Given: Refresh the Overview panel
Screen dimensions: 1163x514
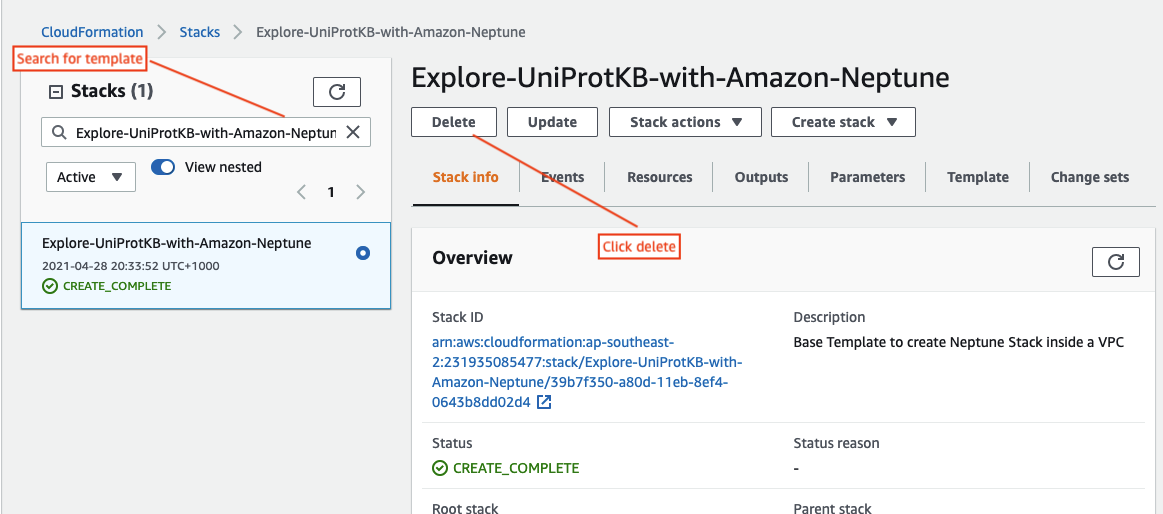Looking at the screenshot, I should click(x=1116, y=262).
